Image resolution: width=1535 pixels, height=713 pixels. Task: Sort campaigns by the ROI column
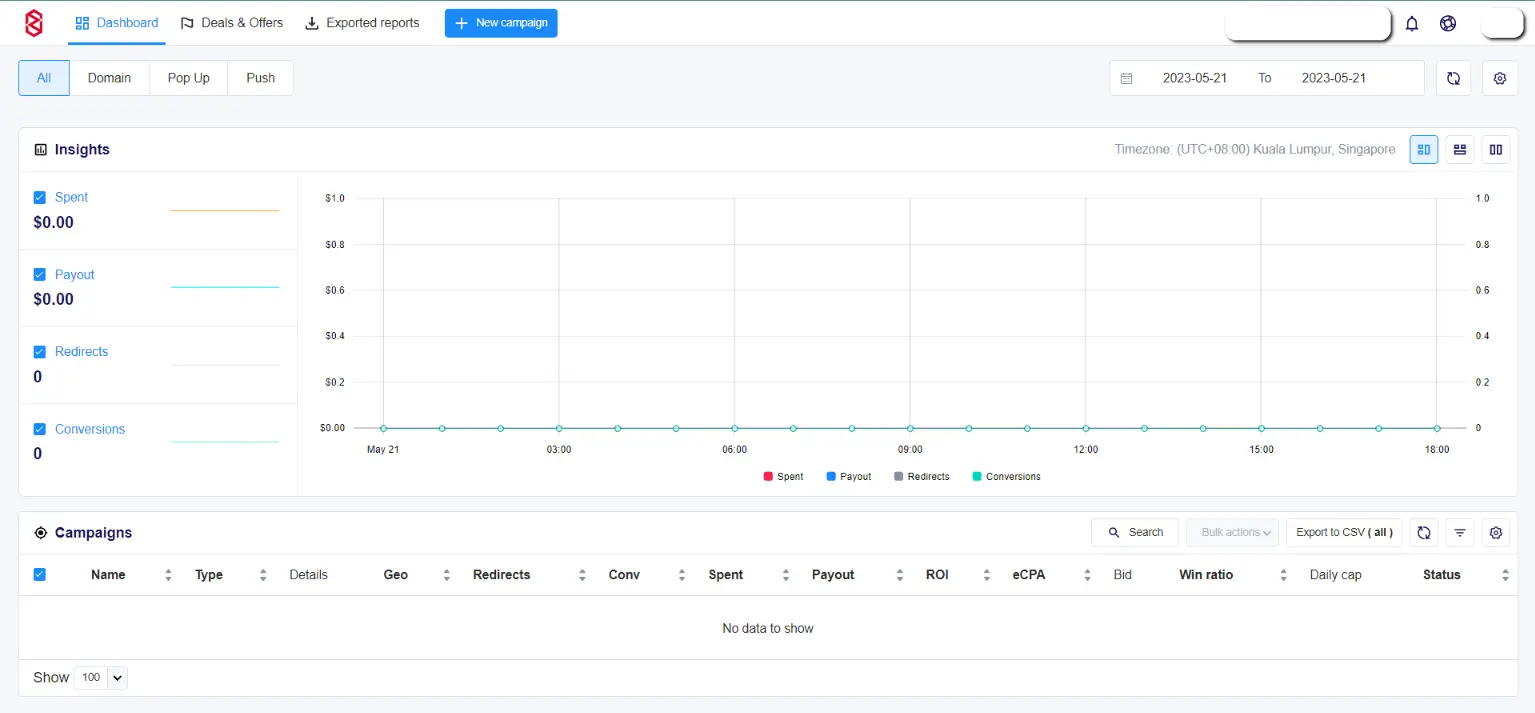(937, 575)
